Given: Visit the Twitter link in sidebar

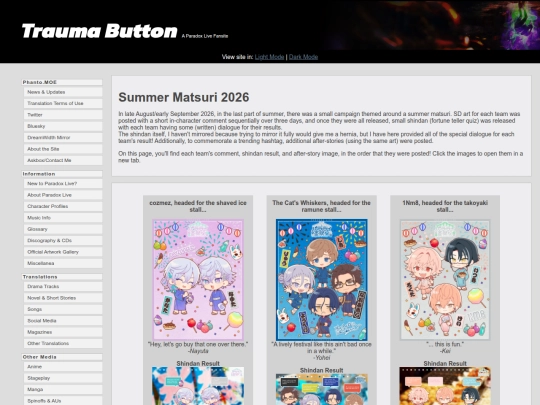Looking at the screenshot, I should coord(63,115).
